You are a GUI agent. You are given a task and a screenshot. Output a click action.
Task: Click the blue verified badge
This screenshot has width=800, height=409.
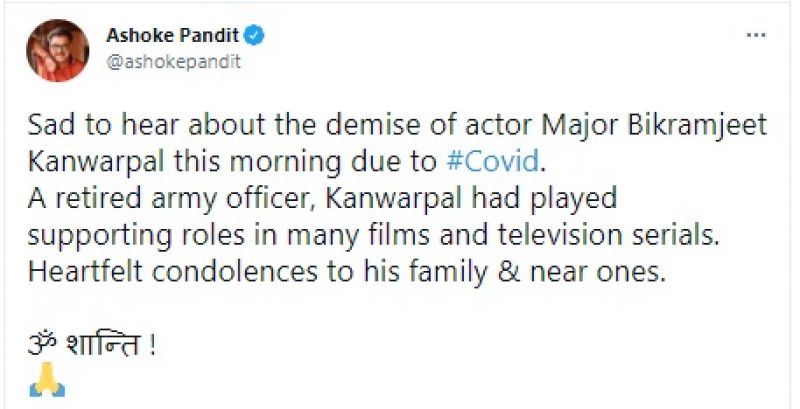[x=257, y=37]
